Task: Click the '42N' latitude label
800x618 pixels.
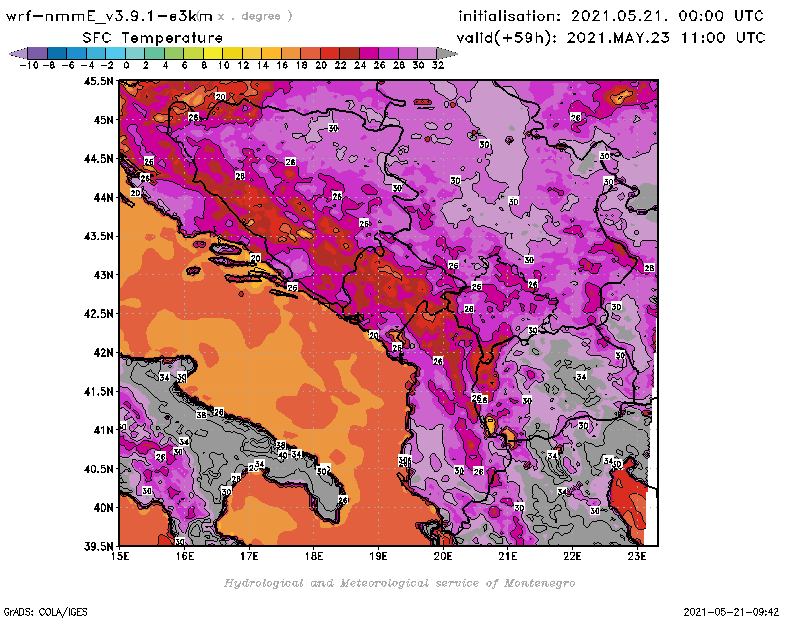Action: tap(104, 353)
